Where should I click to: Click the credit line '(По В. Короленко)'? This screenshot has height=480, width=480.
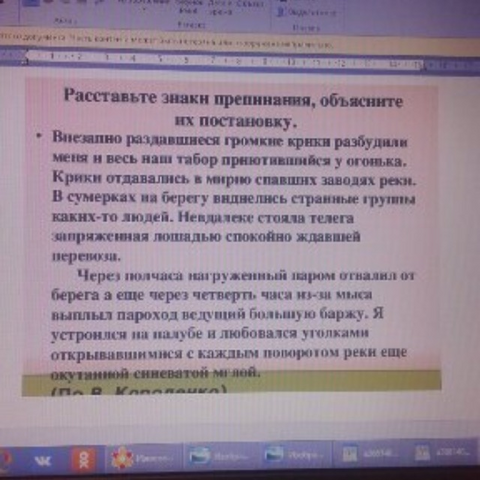(139, 389)
